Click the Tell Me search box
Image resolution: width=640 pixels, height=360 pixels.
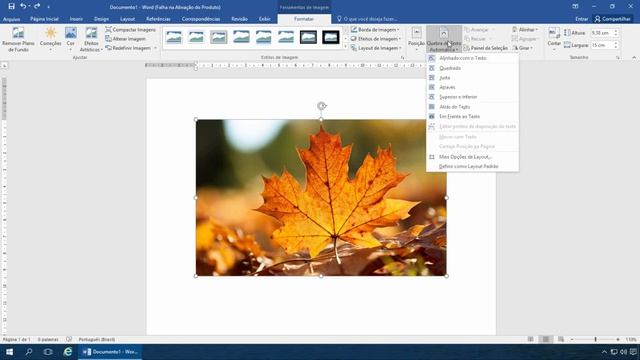(x=367, y=19)
